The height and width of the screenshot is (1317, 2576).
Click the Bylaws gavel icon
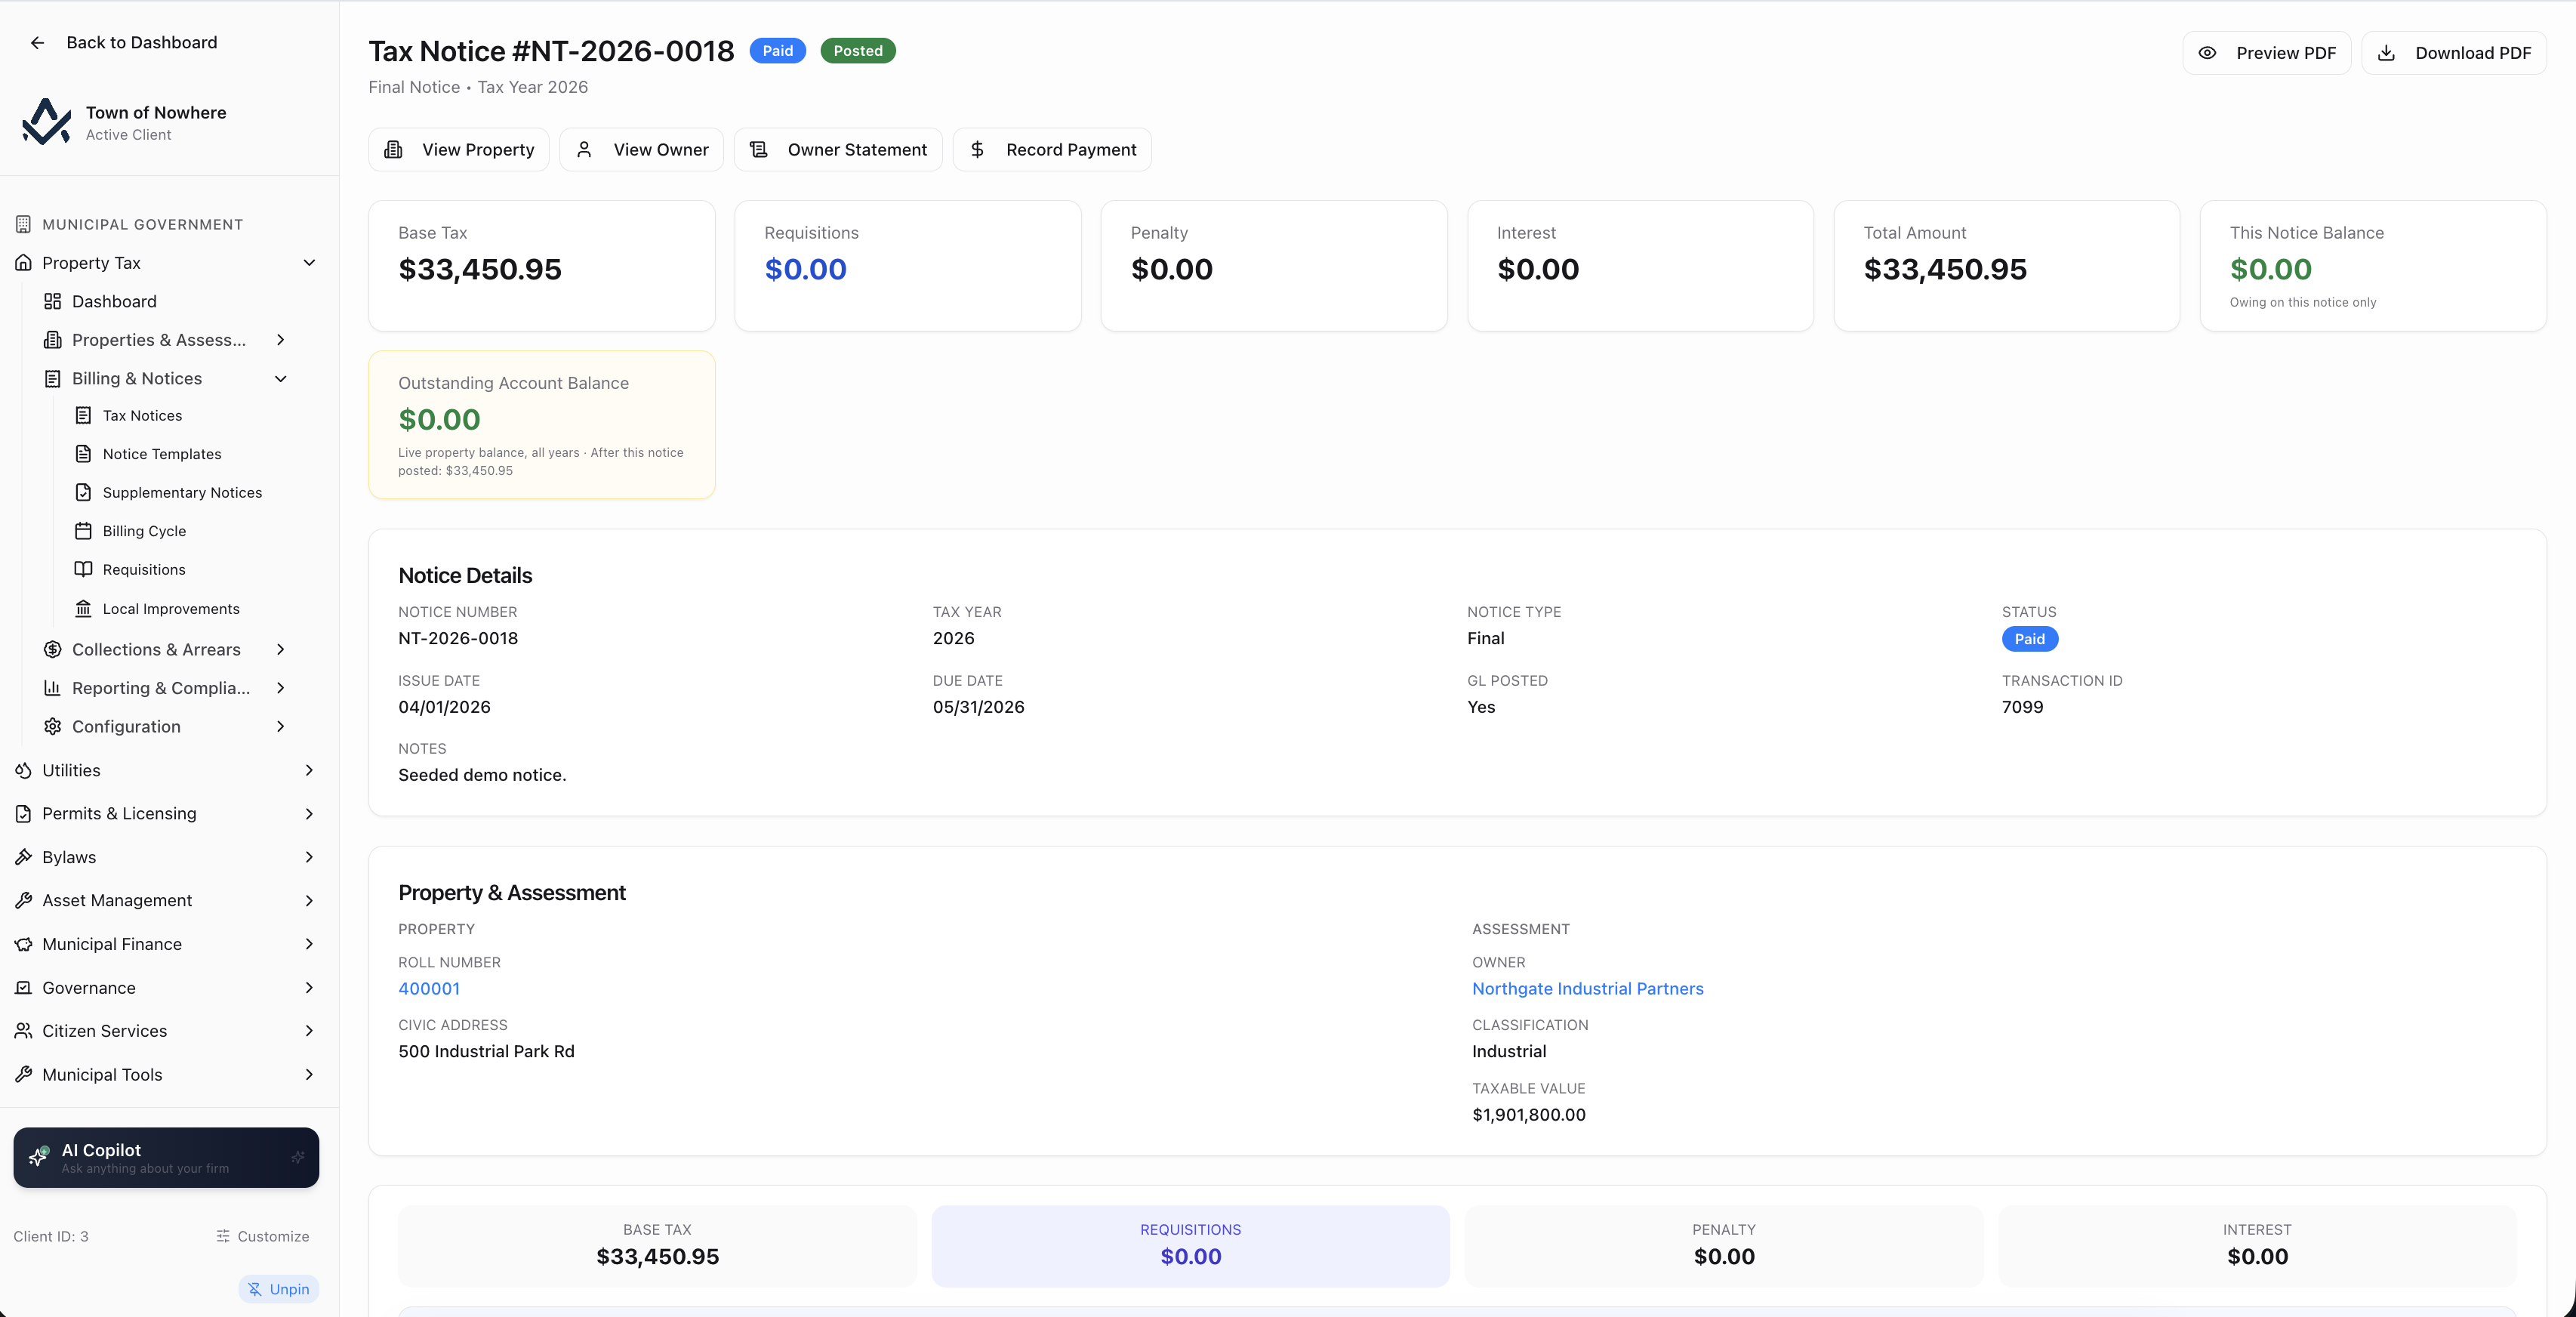coord(23,857)
